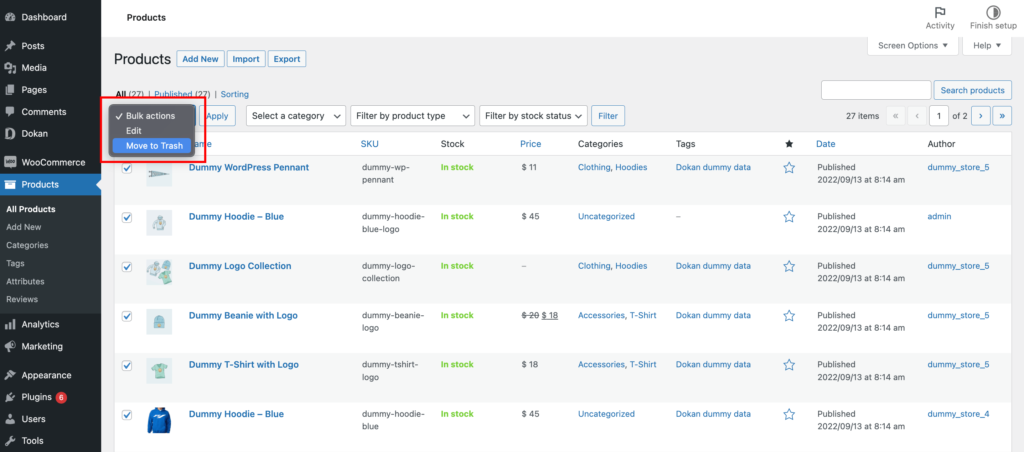Viewport: 1024px width, 452px height.
Task: Expand the Help panel
Action: (987, 46)
